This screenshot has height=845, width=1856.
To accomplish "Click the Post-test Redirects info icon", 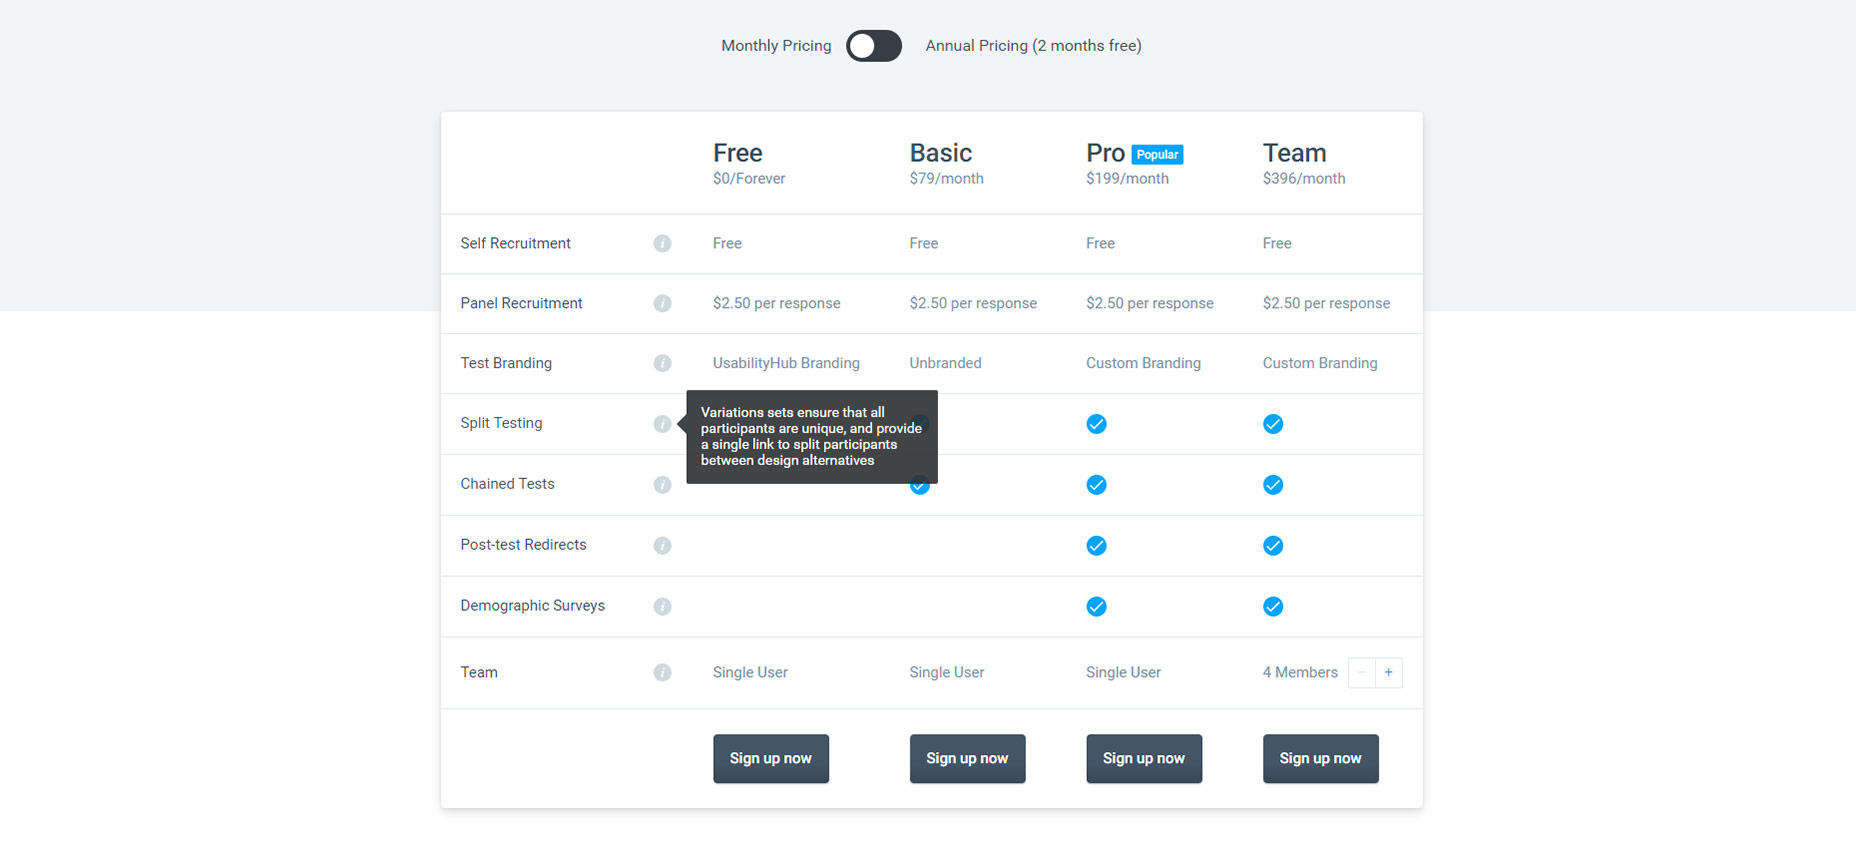I will [662, 546].
